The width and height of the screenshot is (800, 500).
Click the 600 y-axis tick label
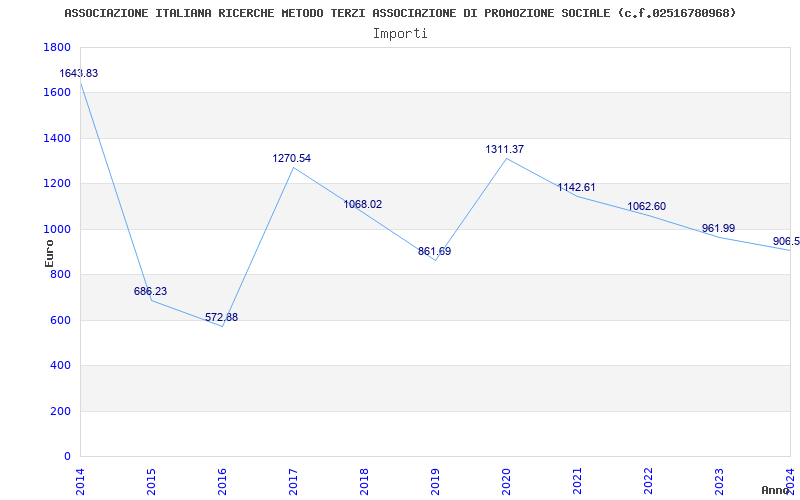point(60,320)
